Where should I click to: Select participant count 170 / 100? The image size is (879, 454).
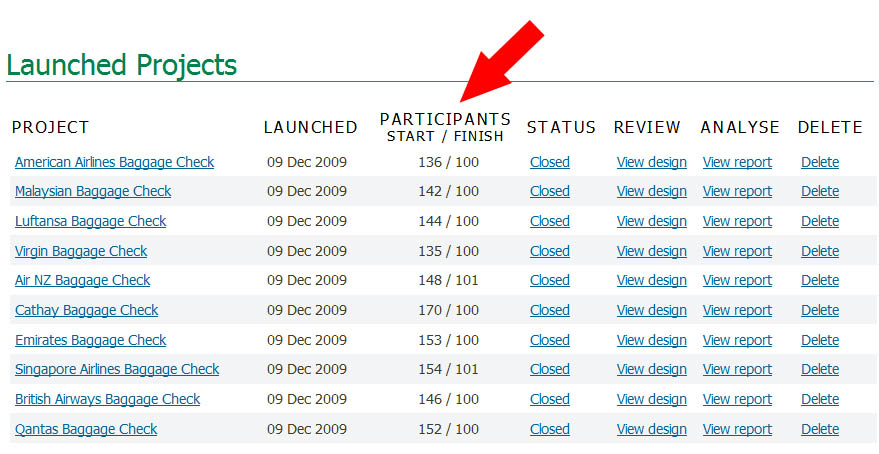pyautogui.click(x=448, y=311)
